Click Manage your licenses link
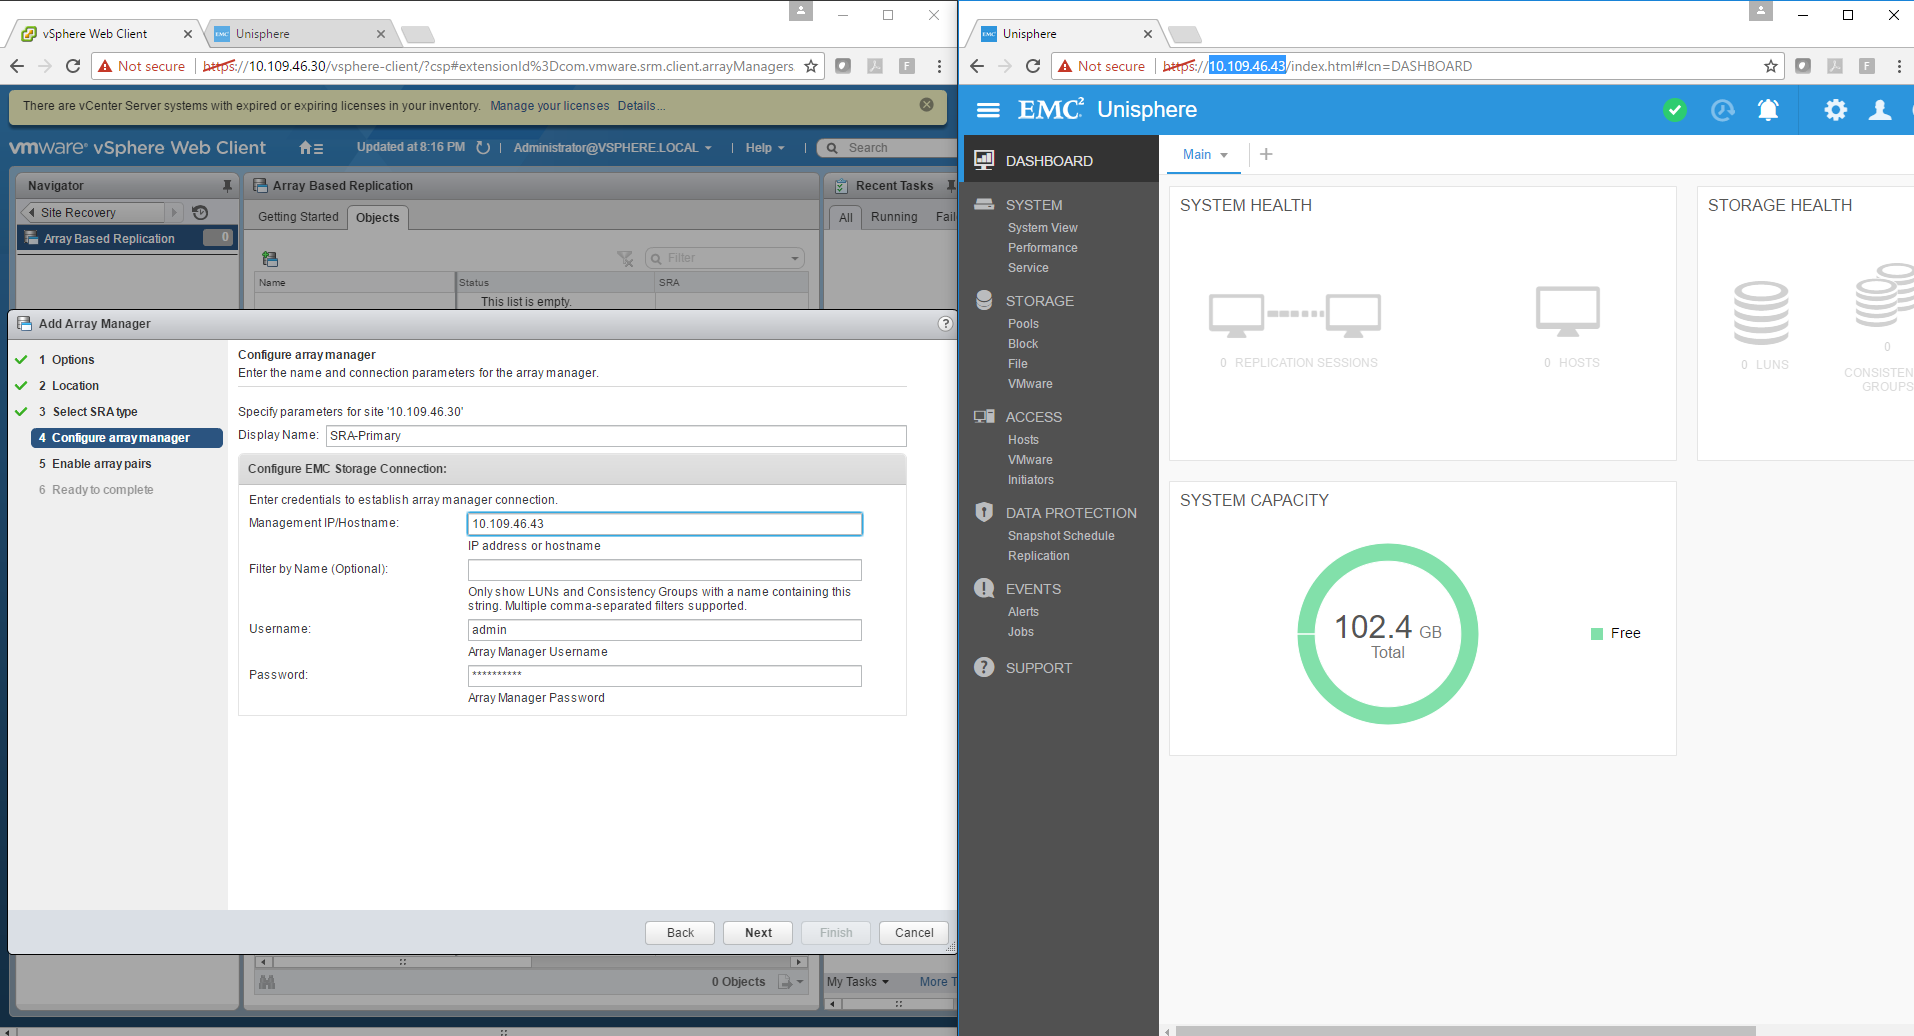 [x=549, y=106]
